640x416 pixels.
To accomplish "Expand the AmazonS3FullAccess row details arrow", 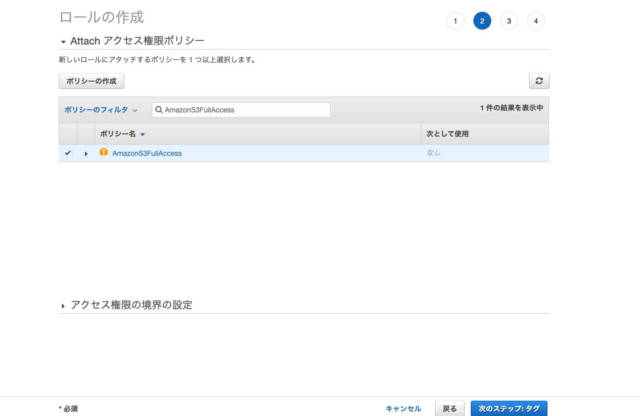I will tap(86, 153).
